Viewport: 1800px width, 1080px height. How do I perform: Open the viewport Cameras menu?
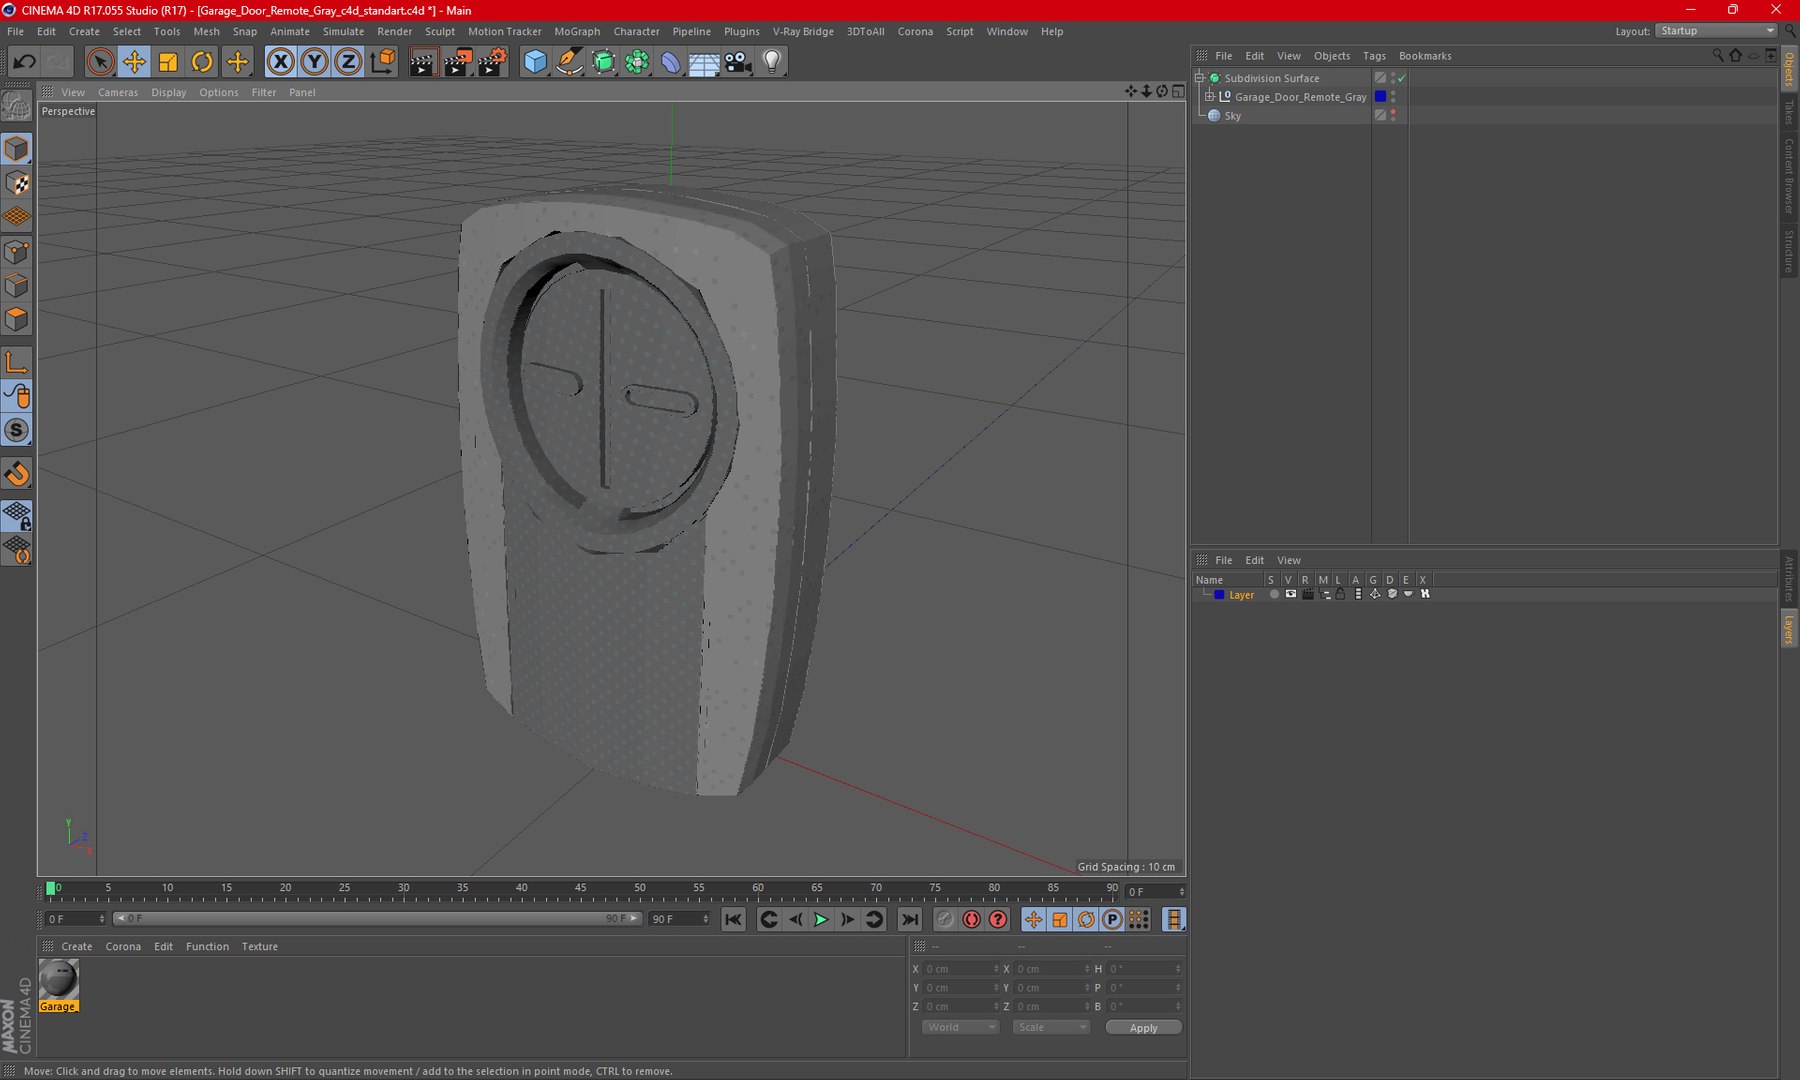pyautogui.click(x=118, y=92)
